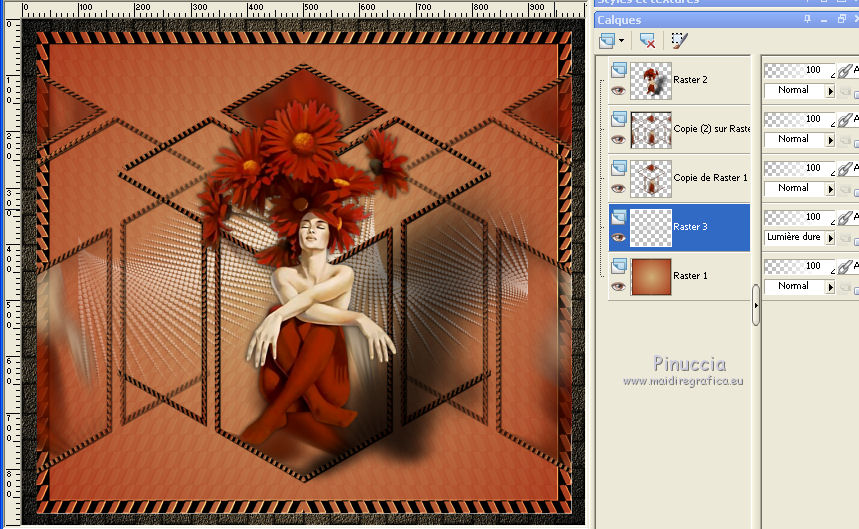Image resolution: width=859 pixels, height=529 pixels.
Task: Click the Raster 2 layer thumbnail
Action: pos(651,80)
